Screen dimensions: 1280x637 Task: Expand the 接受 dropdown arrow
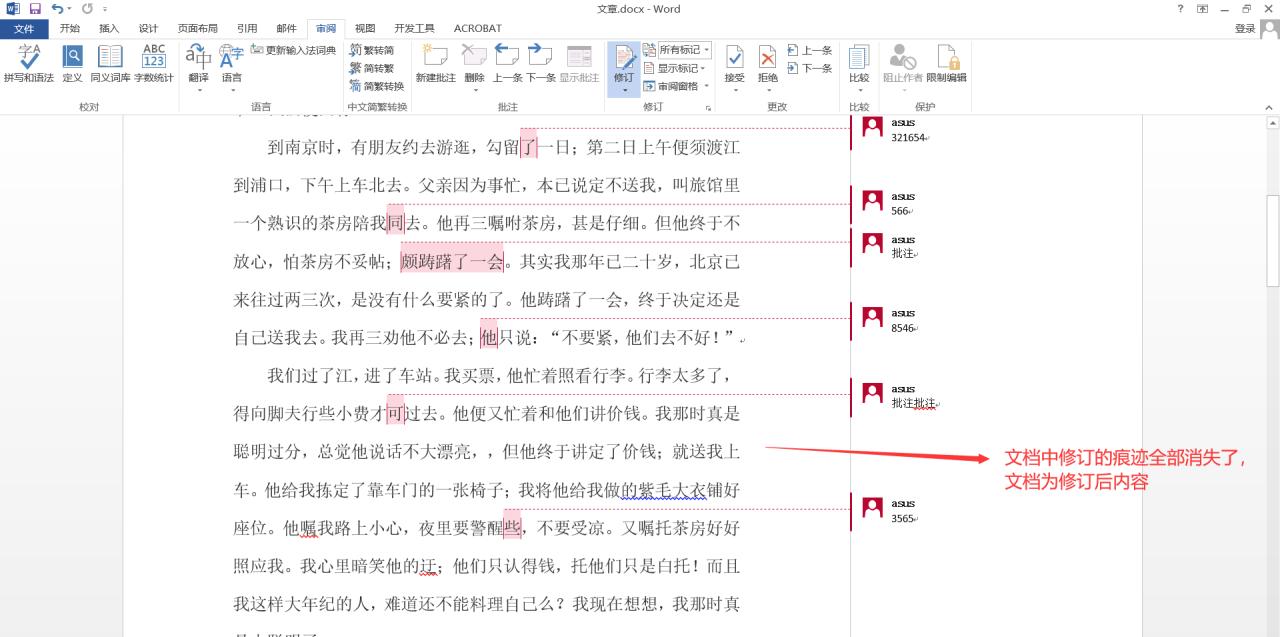(x=735, y=90)
